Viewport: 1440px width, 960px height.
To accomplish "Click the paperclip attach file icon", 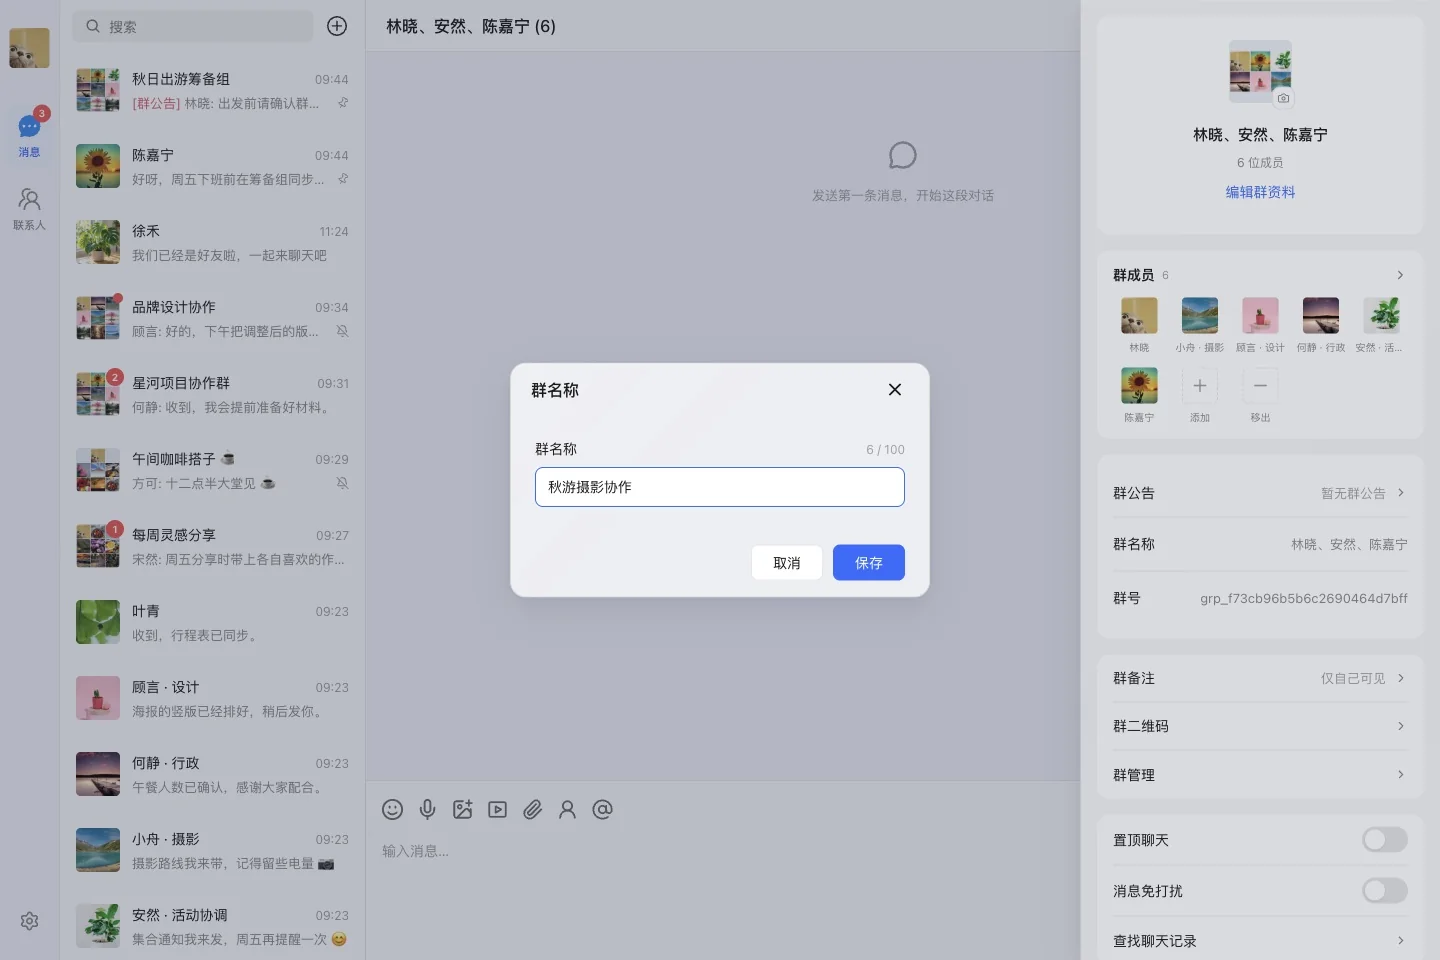I will [532, 810].
